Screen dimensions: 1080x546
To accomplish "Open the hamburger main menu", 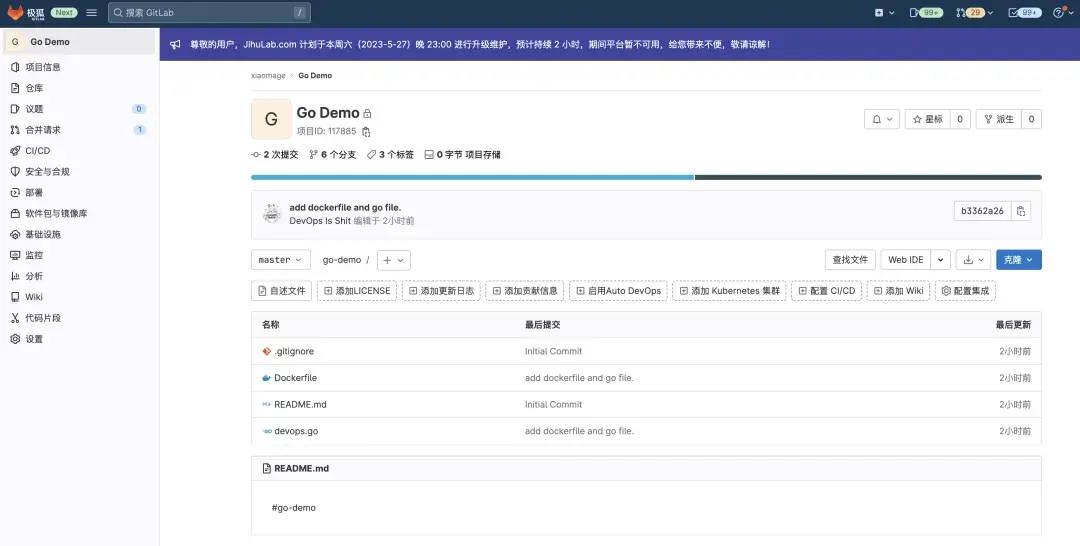I will [x=92, y=12].
